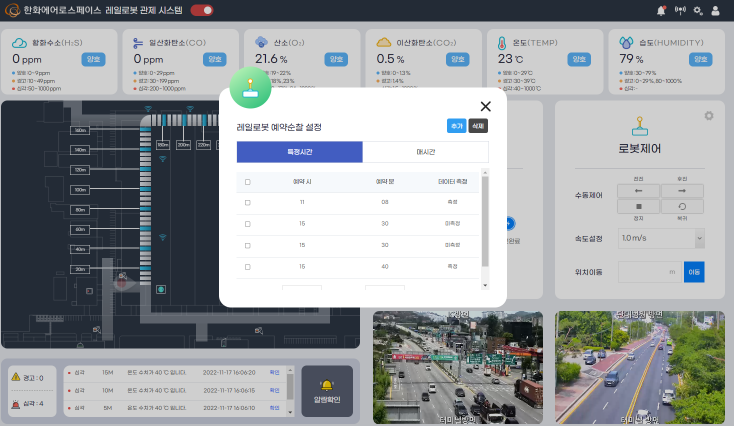Toggle the red switch in title bar
734x426 pixels.
[202, 10]
